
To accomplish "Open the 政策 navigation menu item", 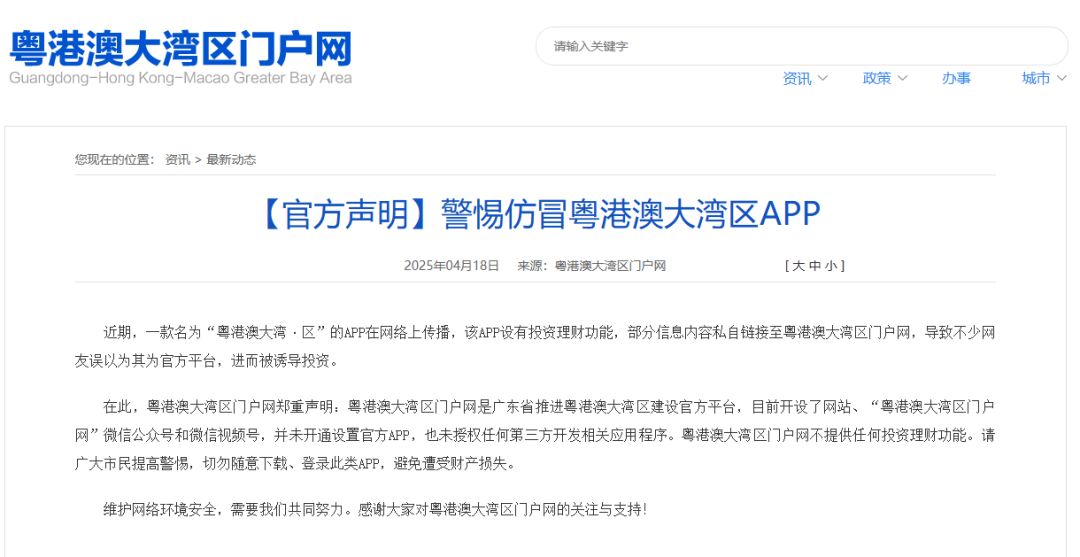I will click(877, 78).
